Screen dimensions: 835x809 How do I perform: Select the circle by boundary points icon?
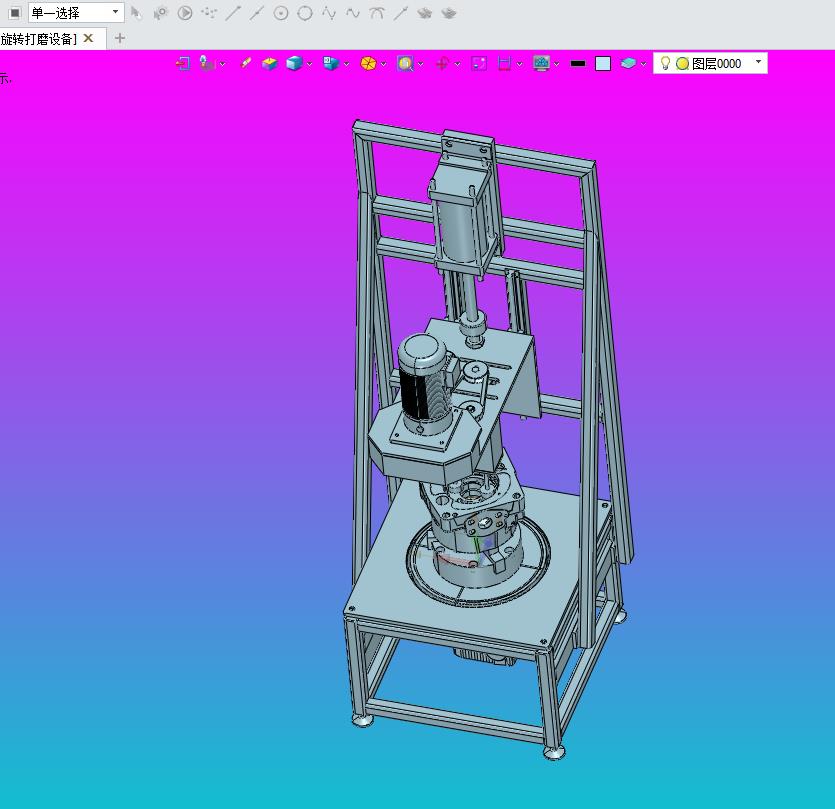click(x=305, y=13)
